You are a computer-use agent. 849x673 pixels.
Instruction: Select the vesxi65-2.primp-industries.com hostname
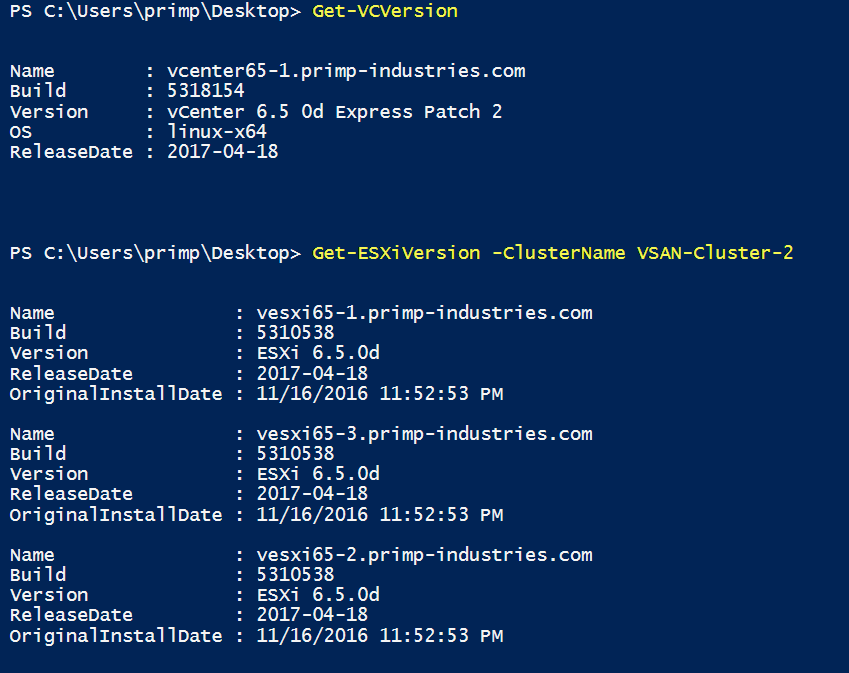[424, 555]
